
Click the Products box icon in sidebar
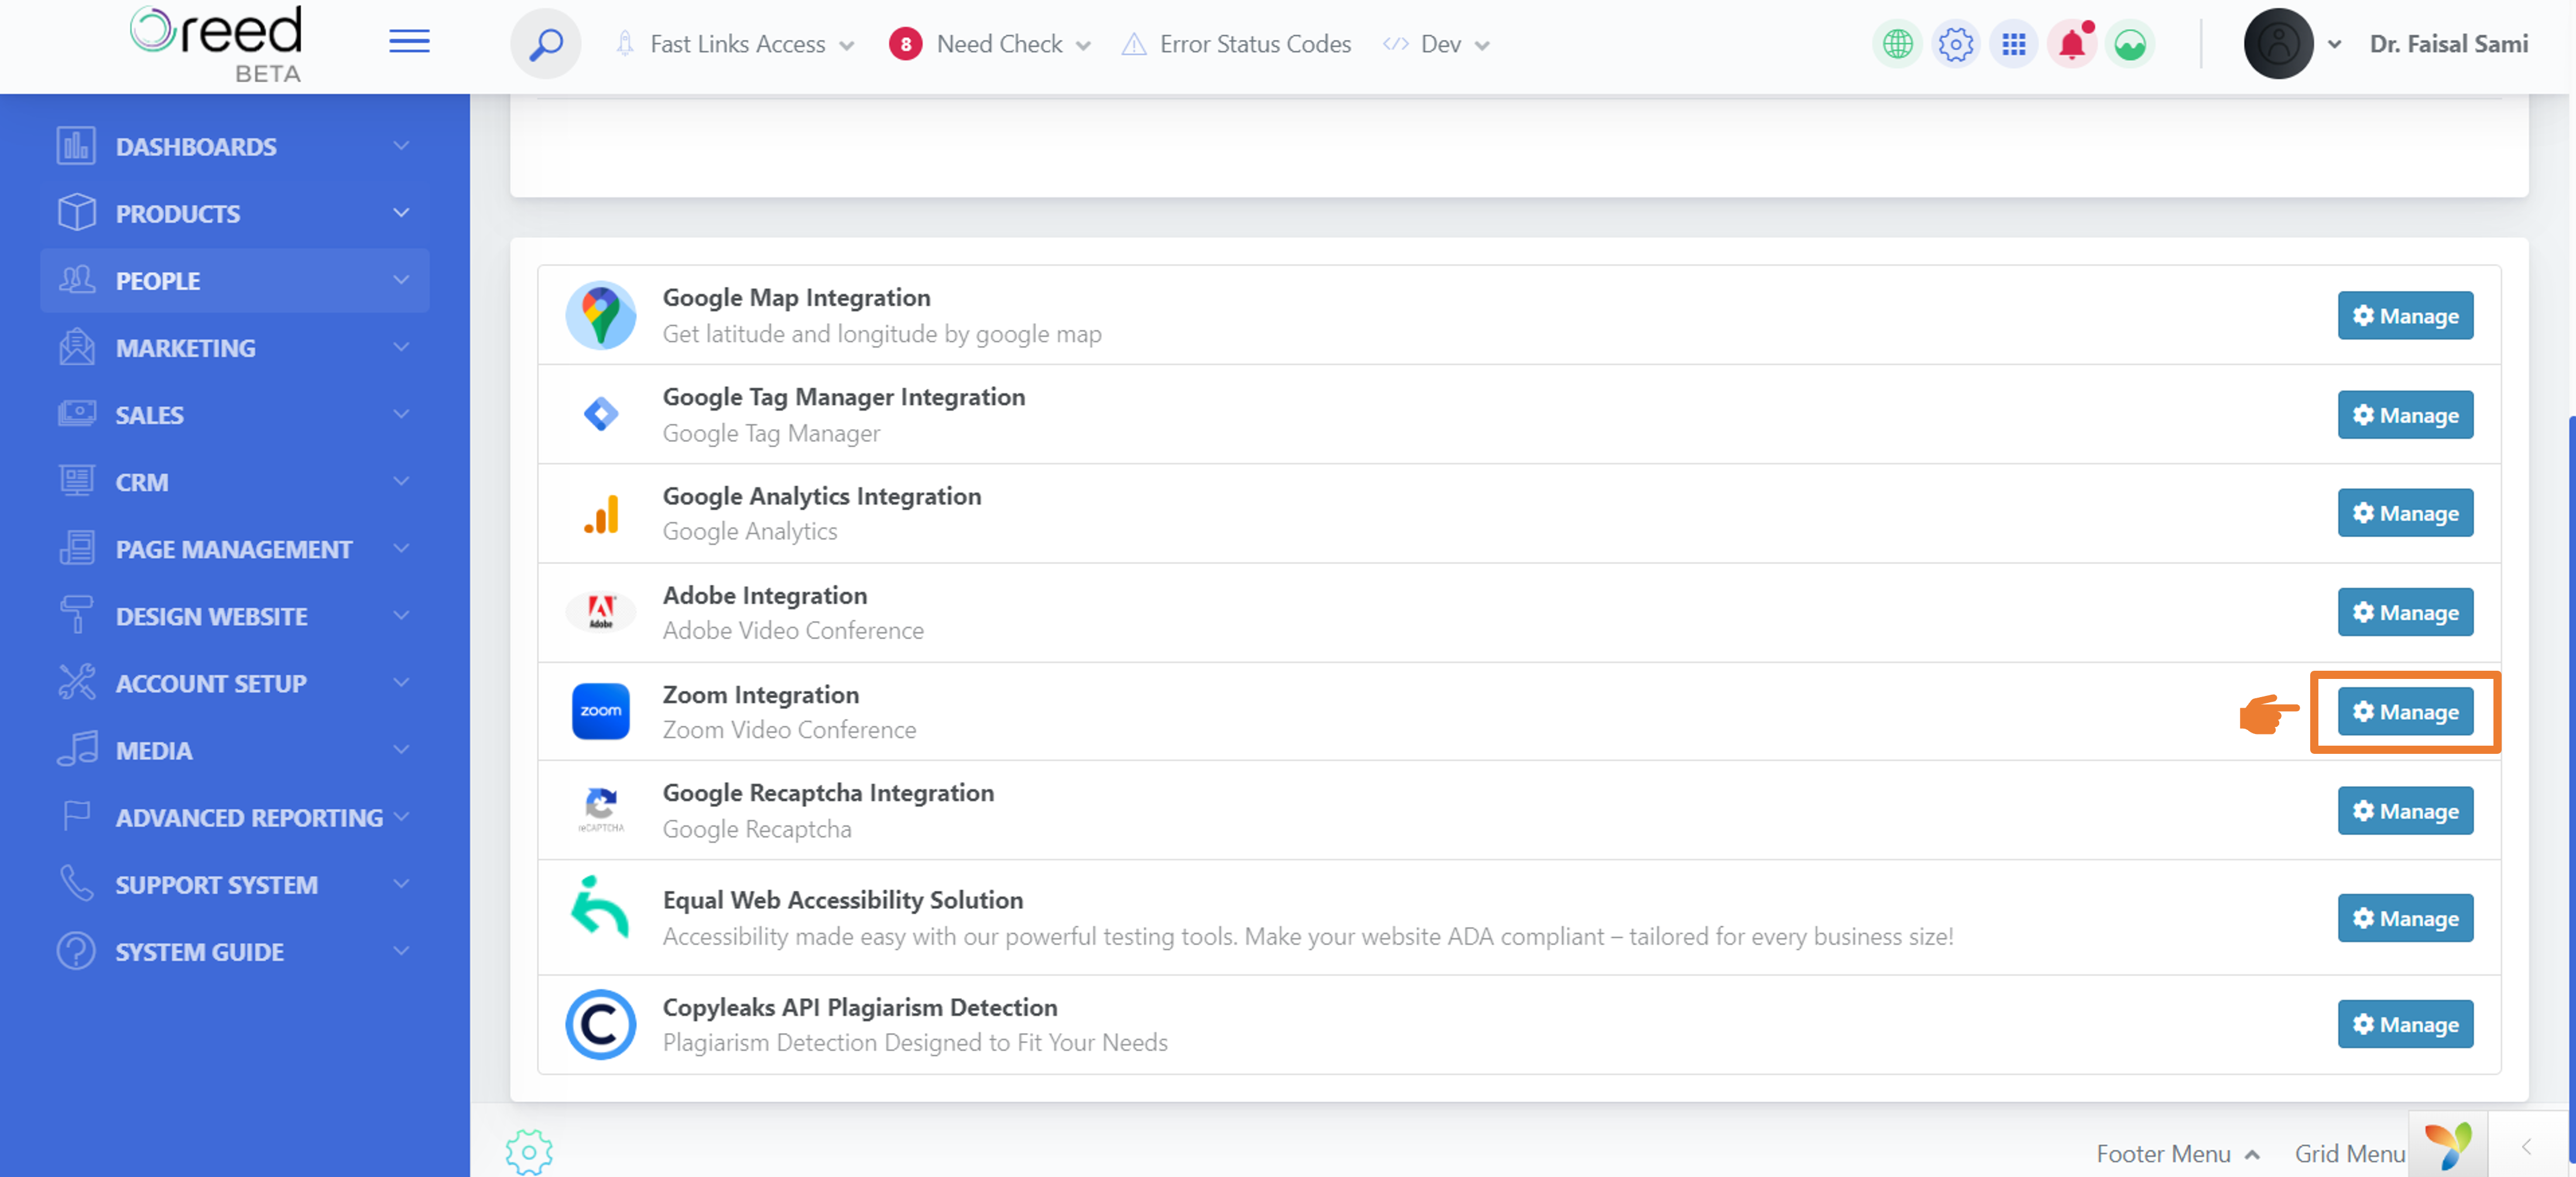tap(76, 213)
